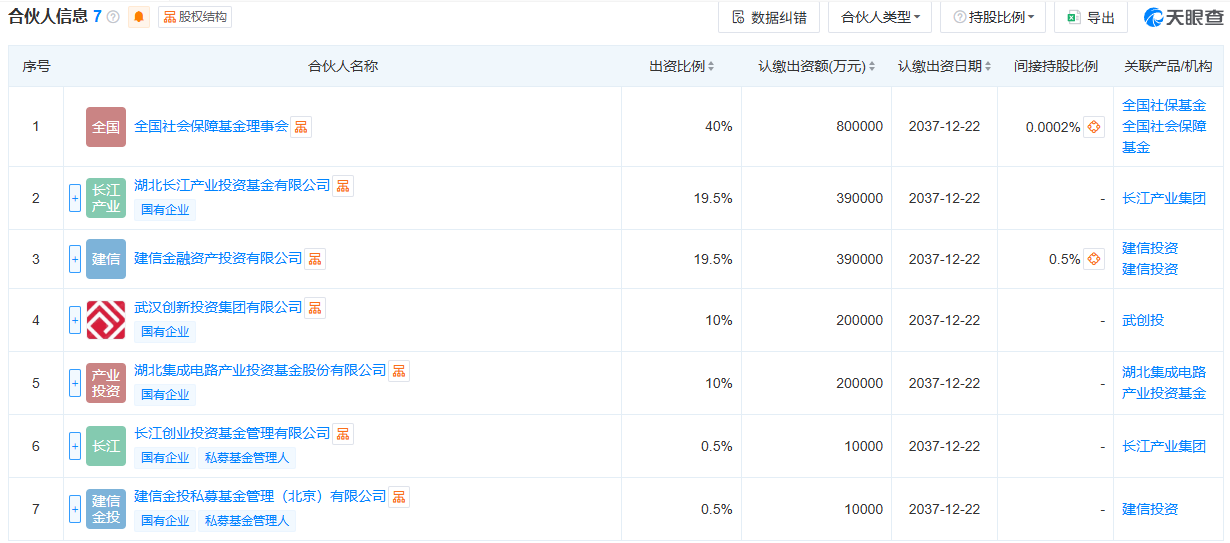
Task: Open the 股权结构 equity structure button
Action: (x=195, y=17)
